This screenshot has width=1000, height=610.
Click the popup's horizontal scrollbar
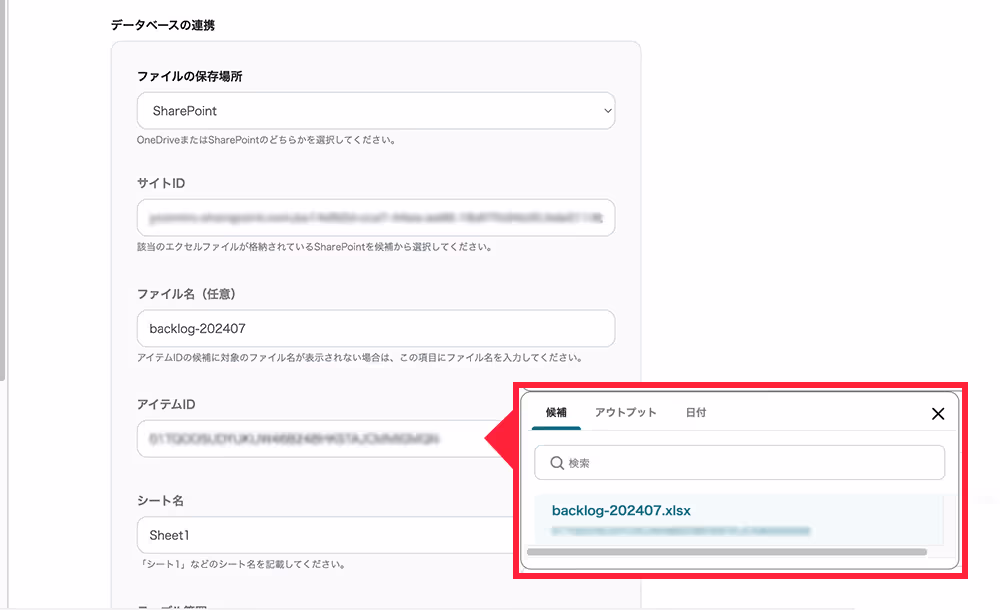727,552
